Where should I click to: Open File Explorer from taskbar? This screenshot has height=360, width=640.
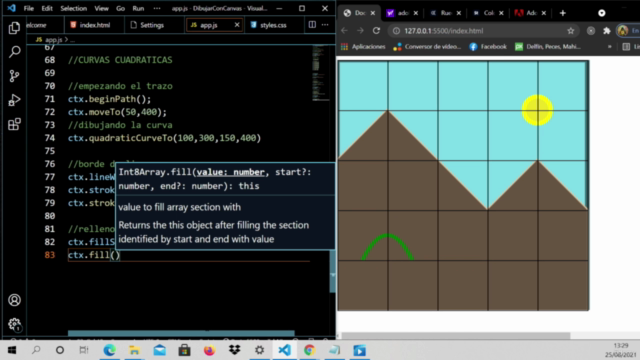134,350
